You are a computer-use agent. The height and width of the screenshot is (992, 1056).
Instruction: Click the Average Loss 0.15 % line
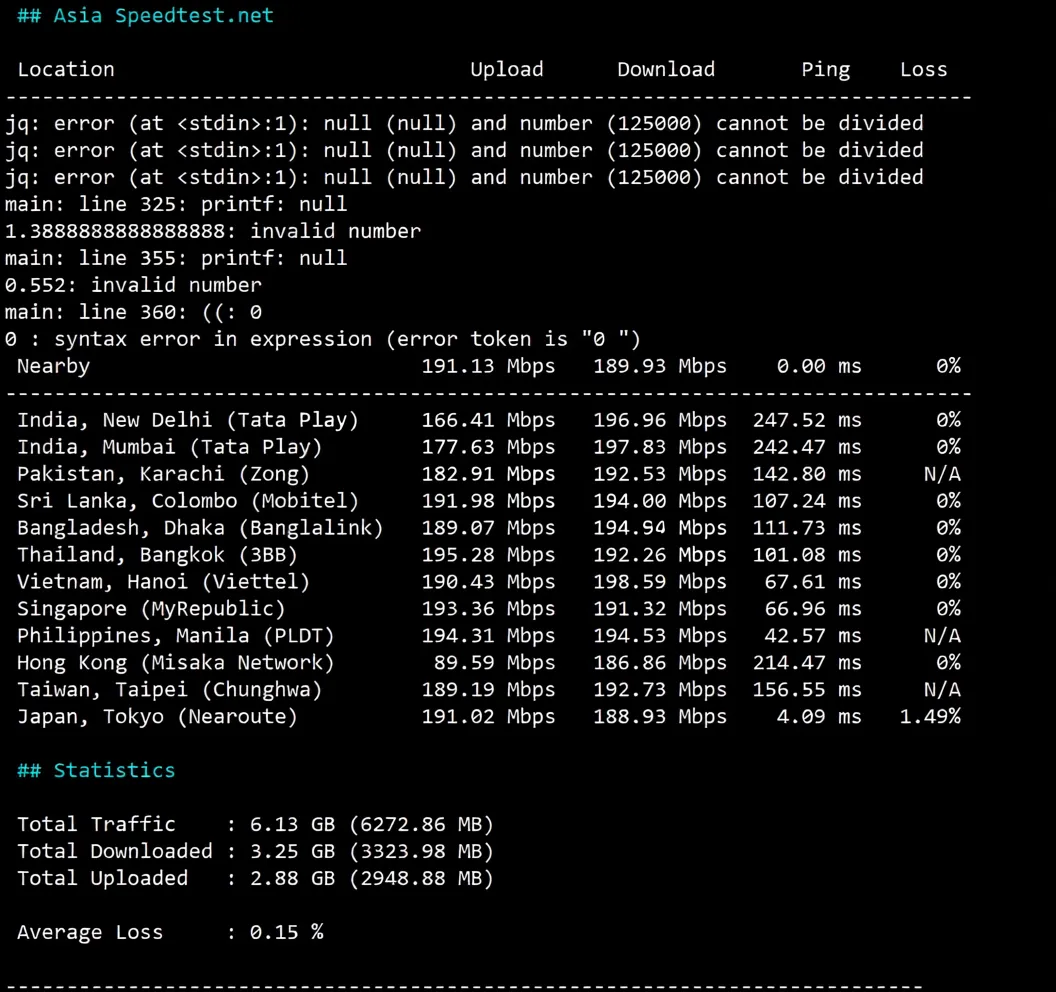click(170, 932)
